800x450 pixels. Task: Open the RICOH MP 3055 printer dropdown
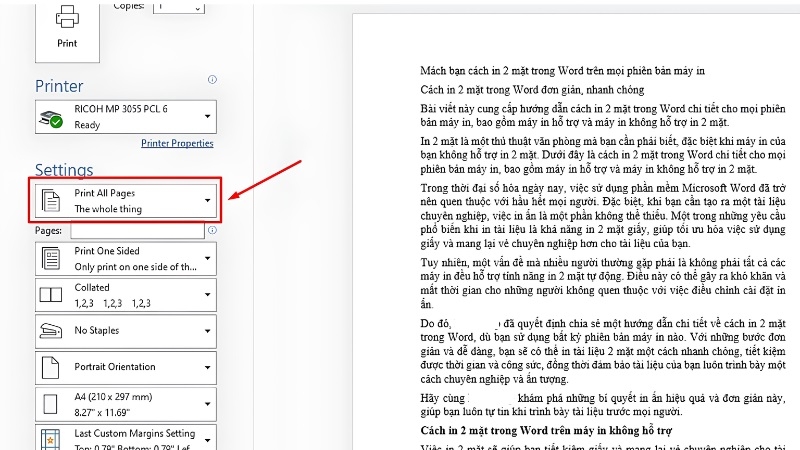[126, 117]
